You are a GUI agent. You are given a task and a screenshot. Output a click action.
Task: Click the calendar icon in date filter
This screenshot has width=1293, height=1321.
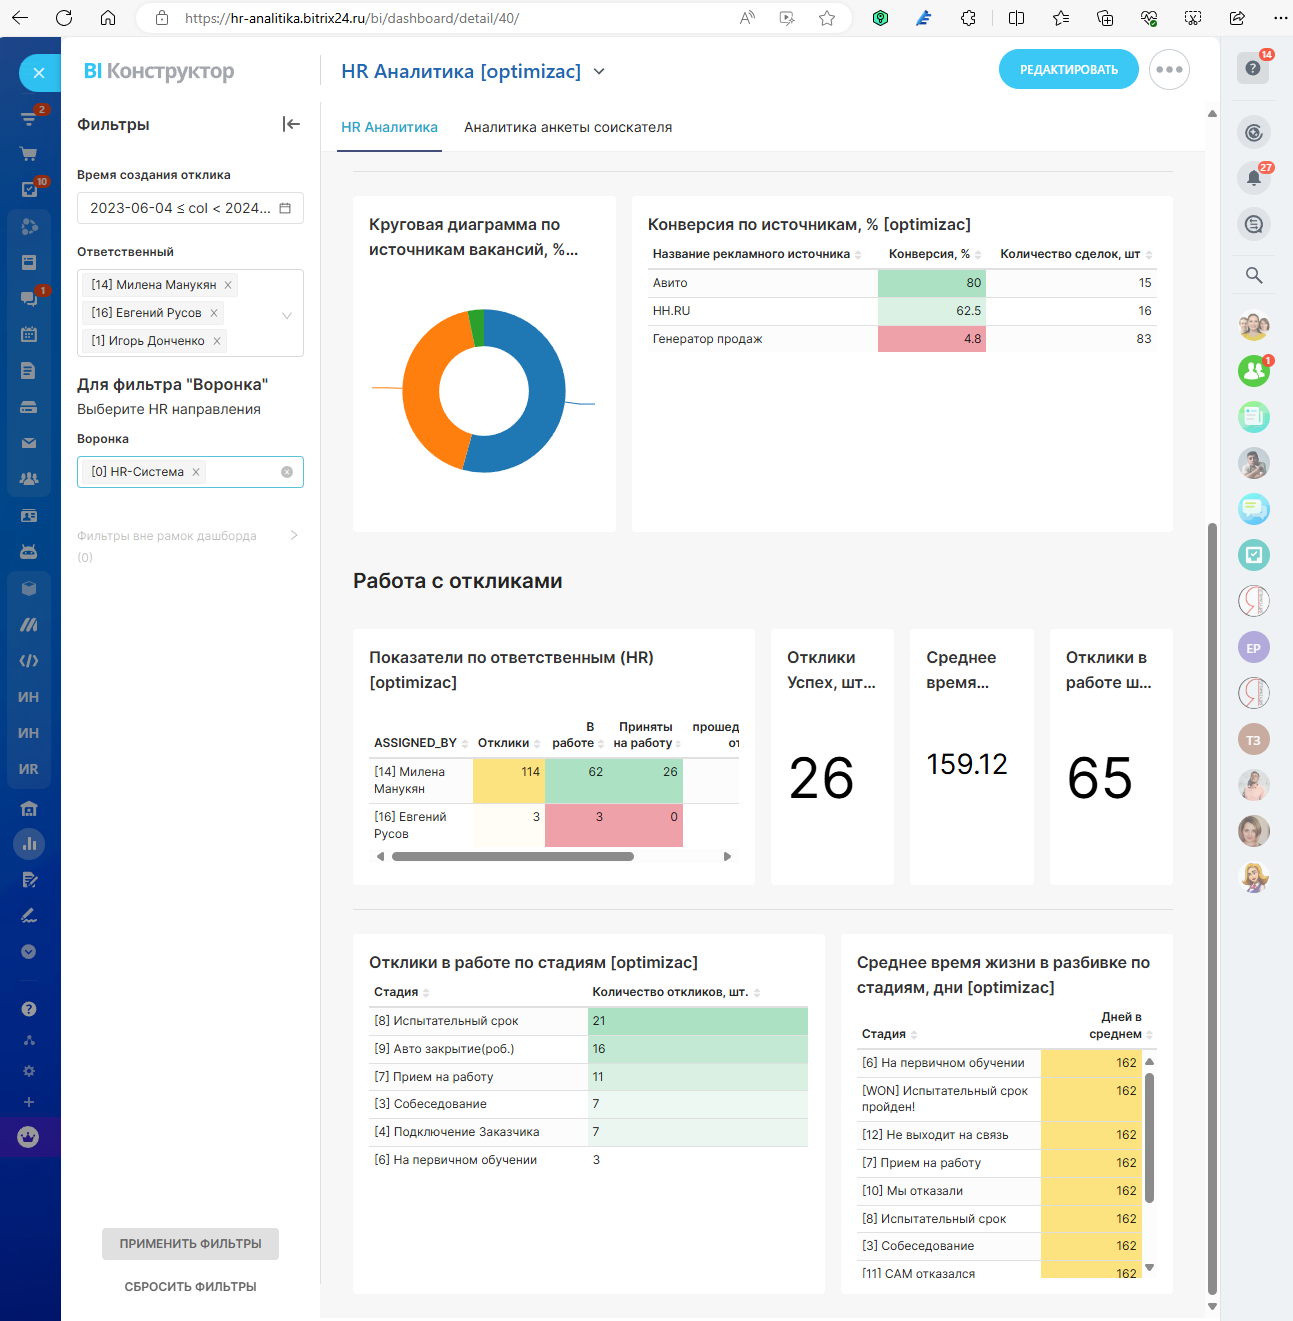click(285, 208)
